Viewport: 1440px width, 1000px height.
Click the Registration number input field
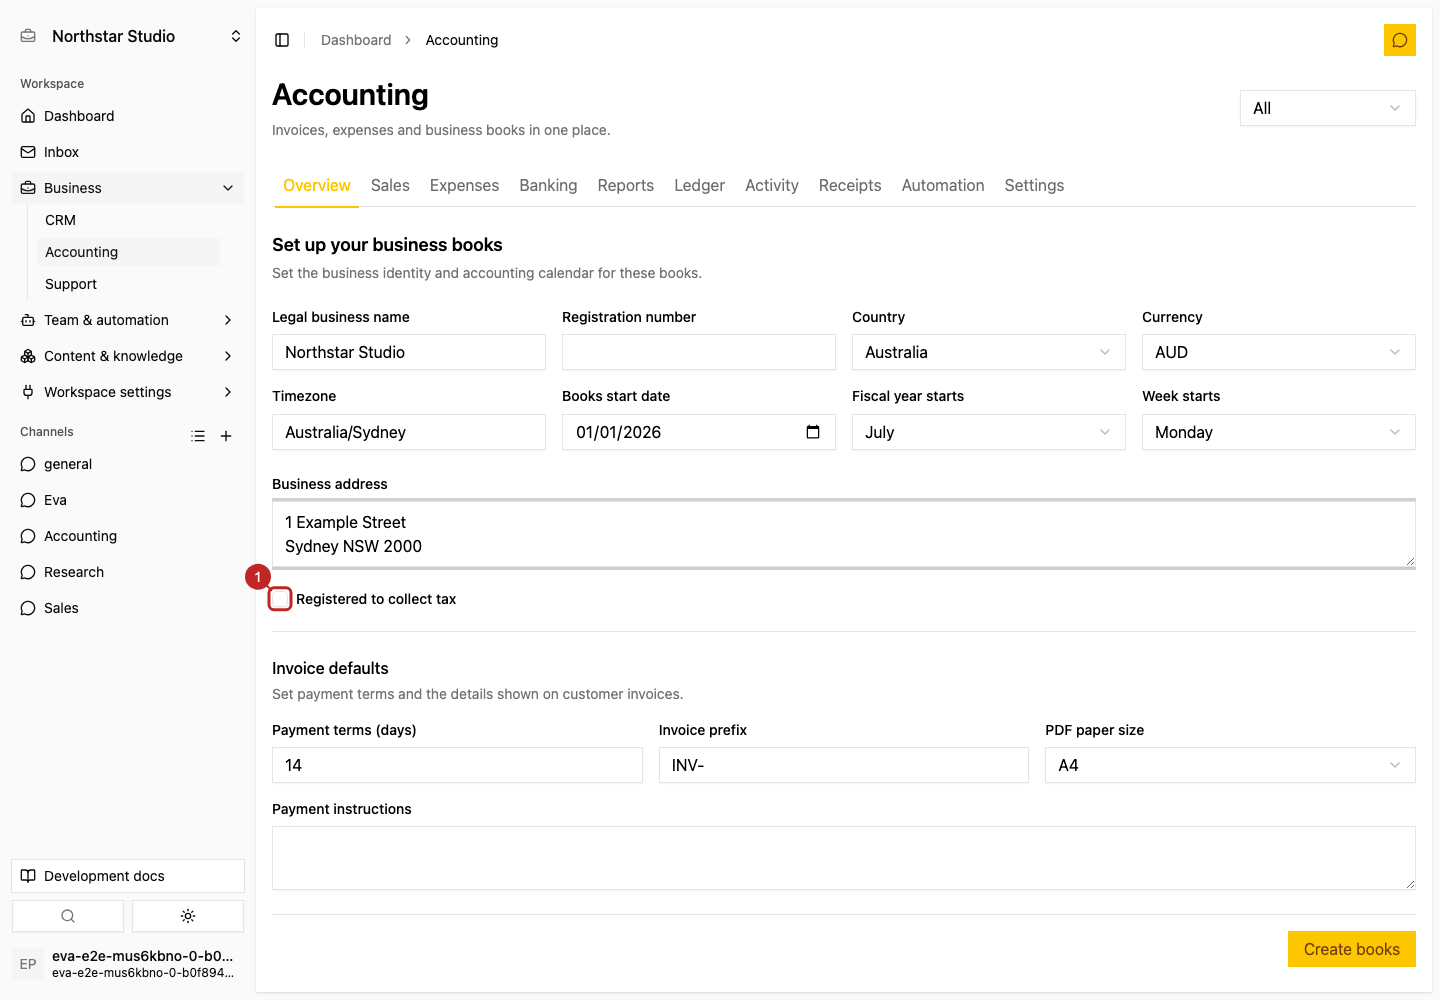coord(699,352)
